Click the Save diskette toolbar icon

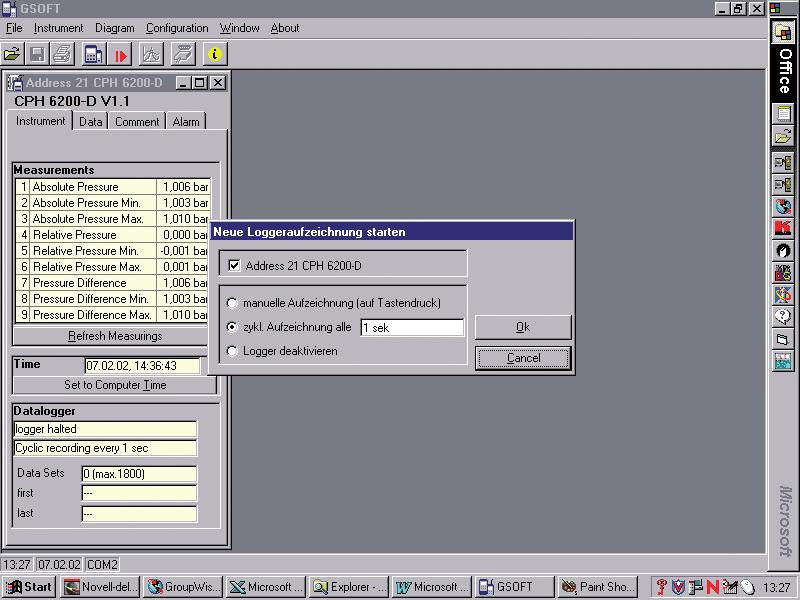37,54
